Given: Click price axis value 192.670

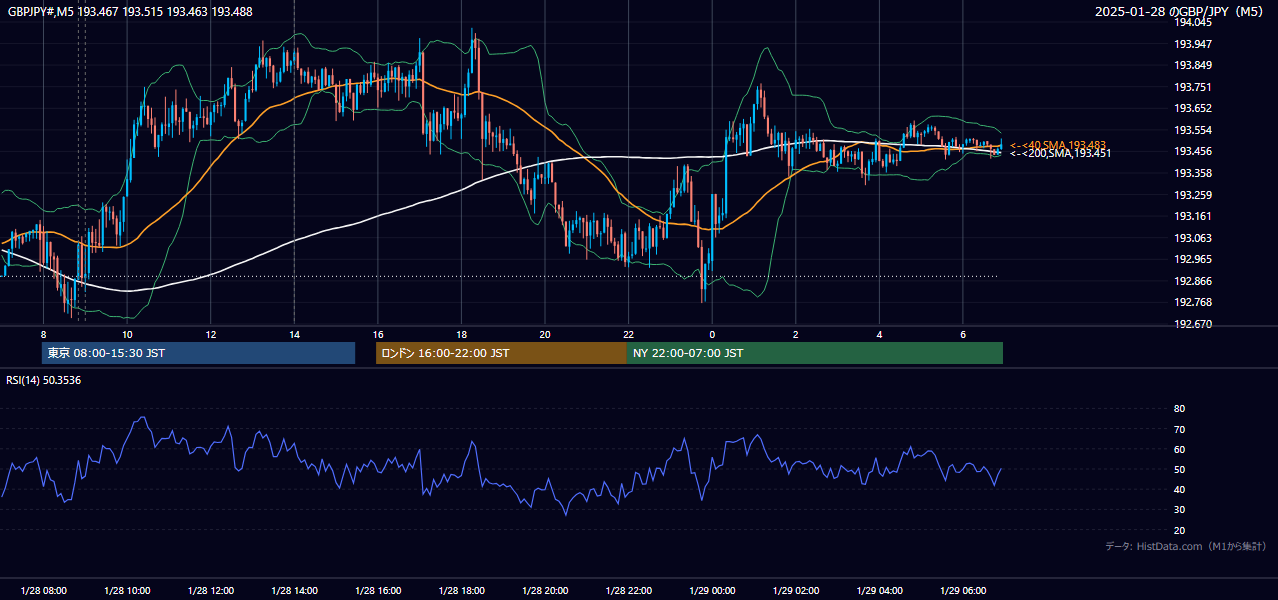Looking at the screenshot, I should click(1192, 324).
